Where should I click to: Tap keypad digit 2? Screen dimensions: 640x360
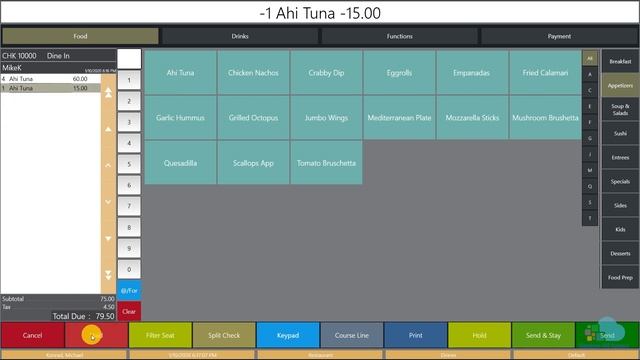(129, 101)
